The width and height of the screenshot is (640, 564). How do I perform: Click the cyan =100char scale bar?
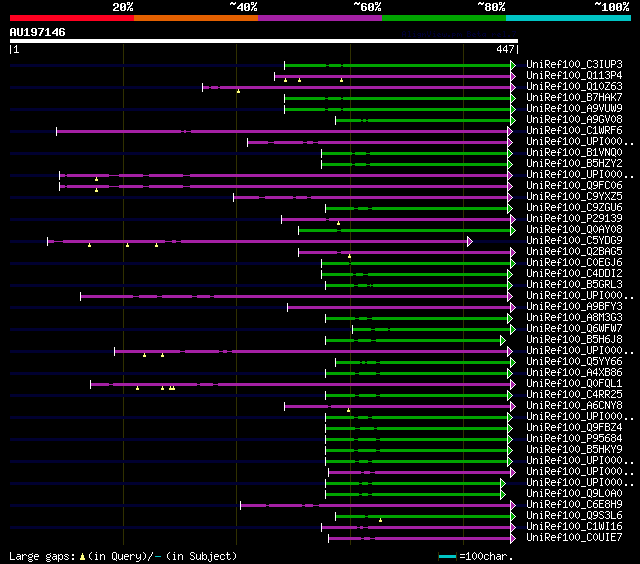(x=447, y=556)
